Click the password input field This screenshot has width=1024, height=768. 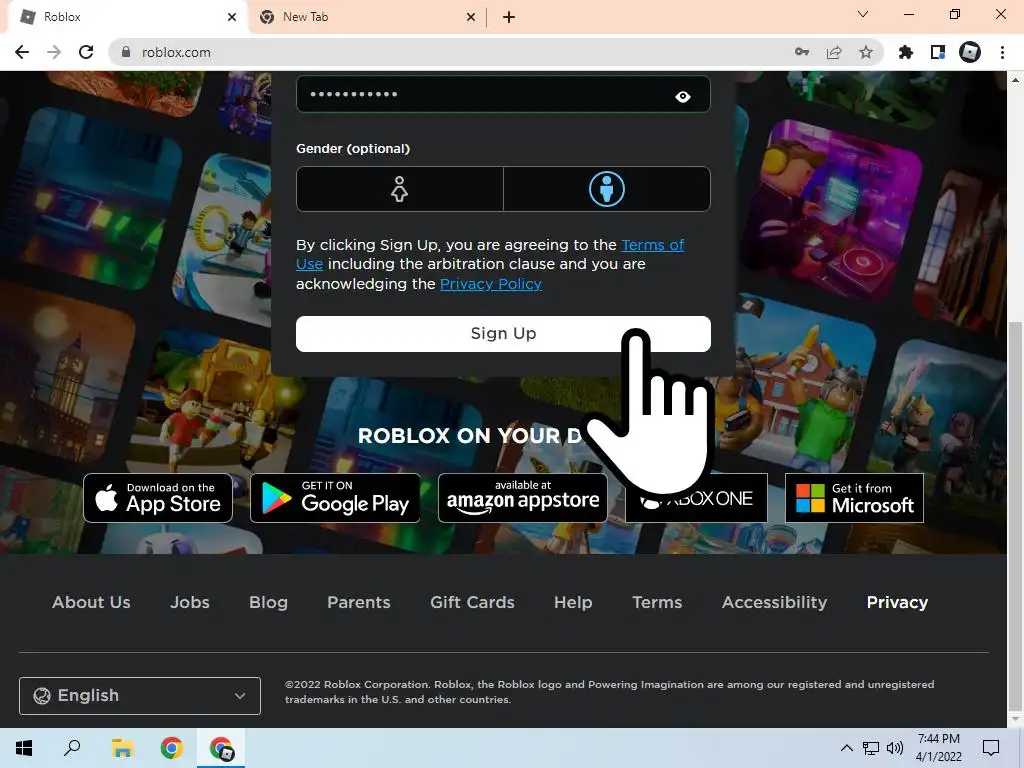point(503,95)
